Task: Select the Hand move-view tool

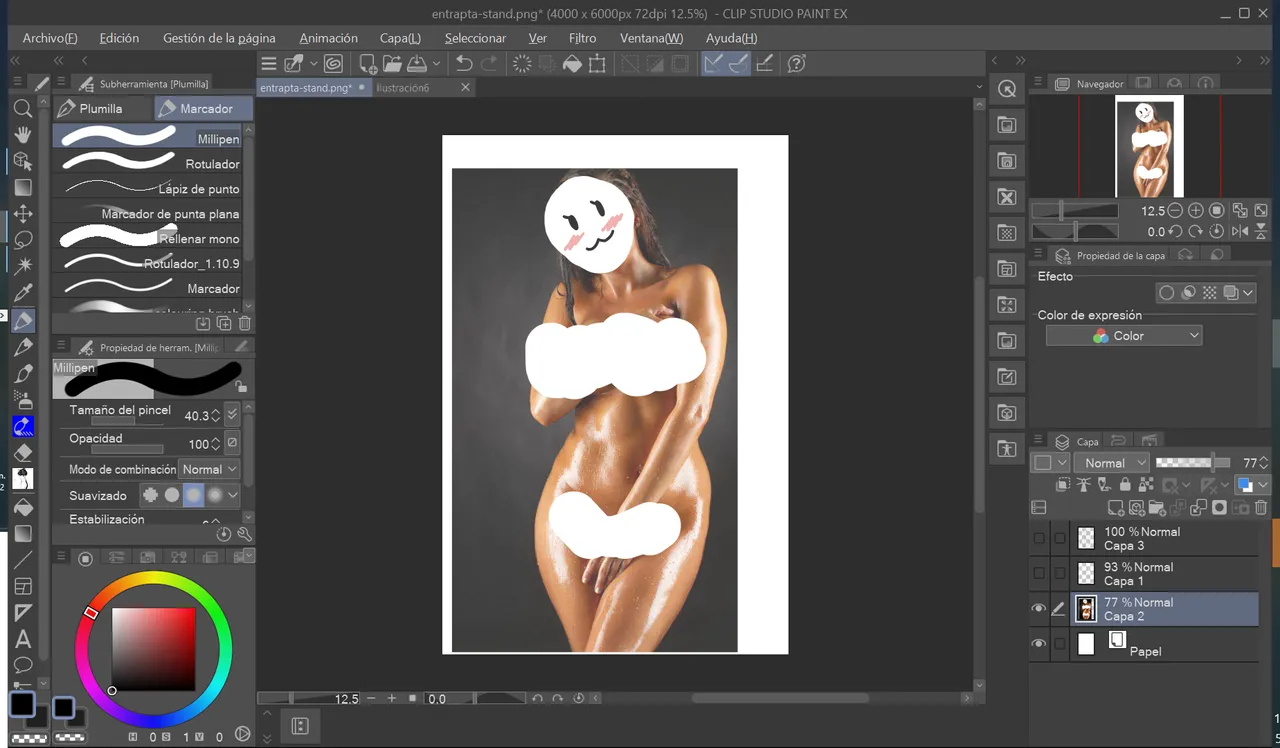Action: (23, 134)
